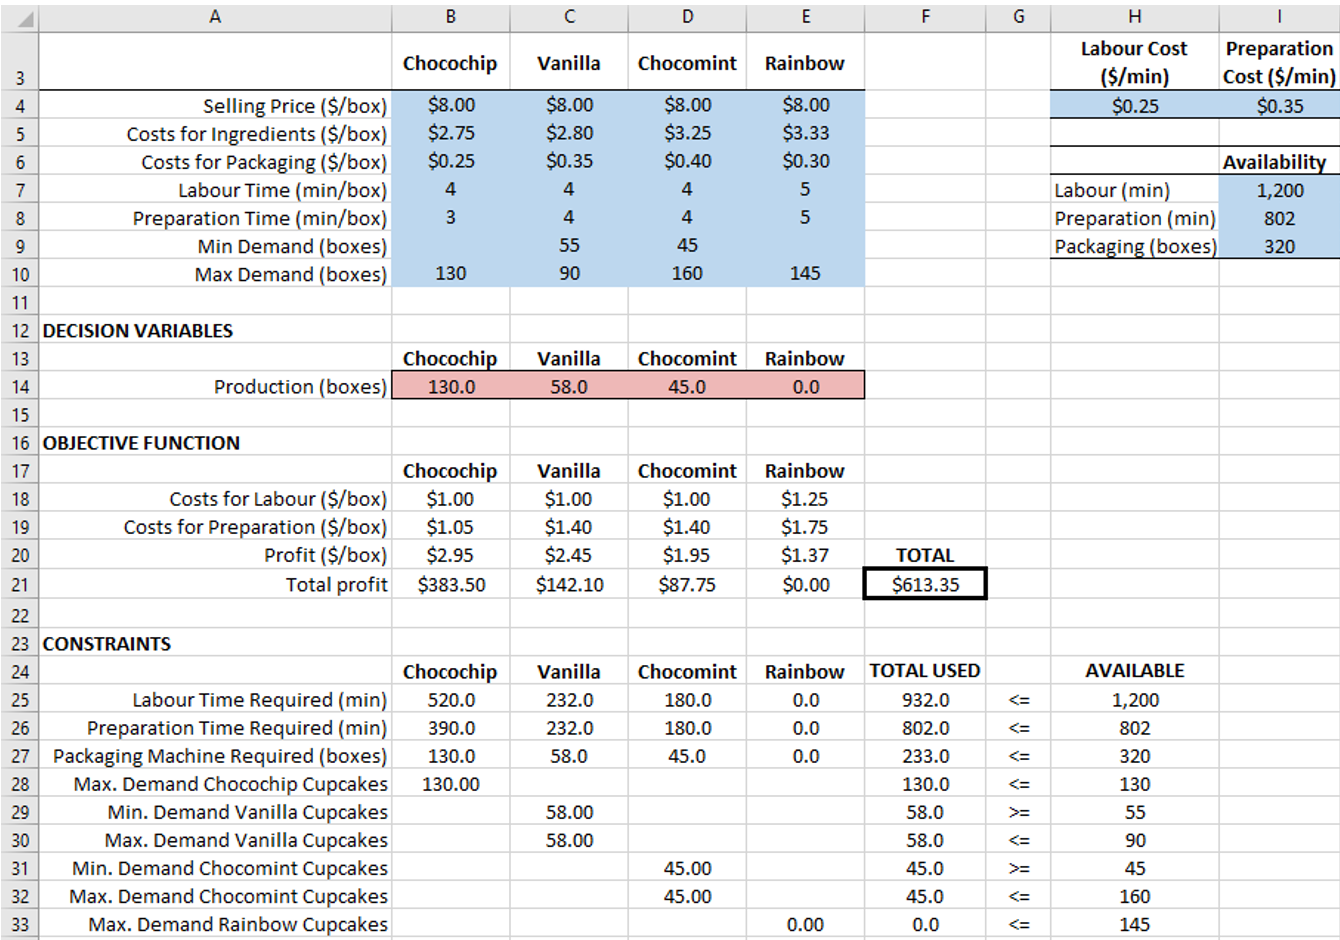Select column F header
The image size is (1340, 940).
(925, 16)
